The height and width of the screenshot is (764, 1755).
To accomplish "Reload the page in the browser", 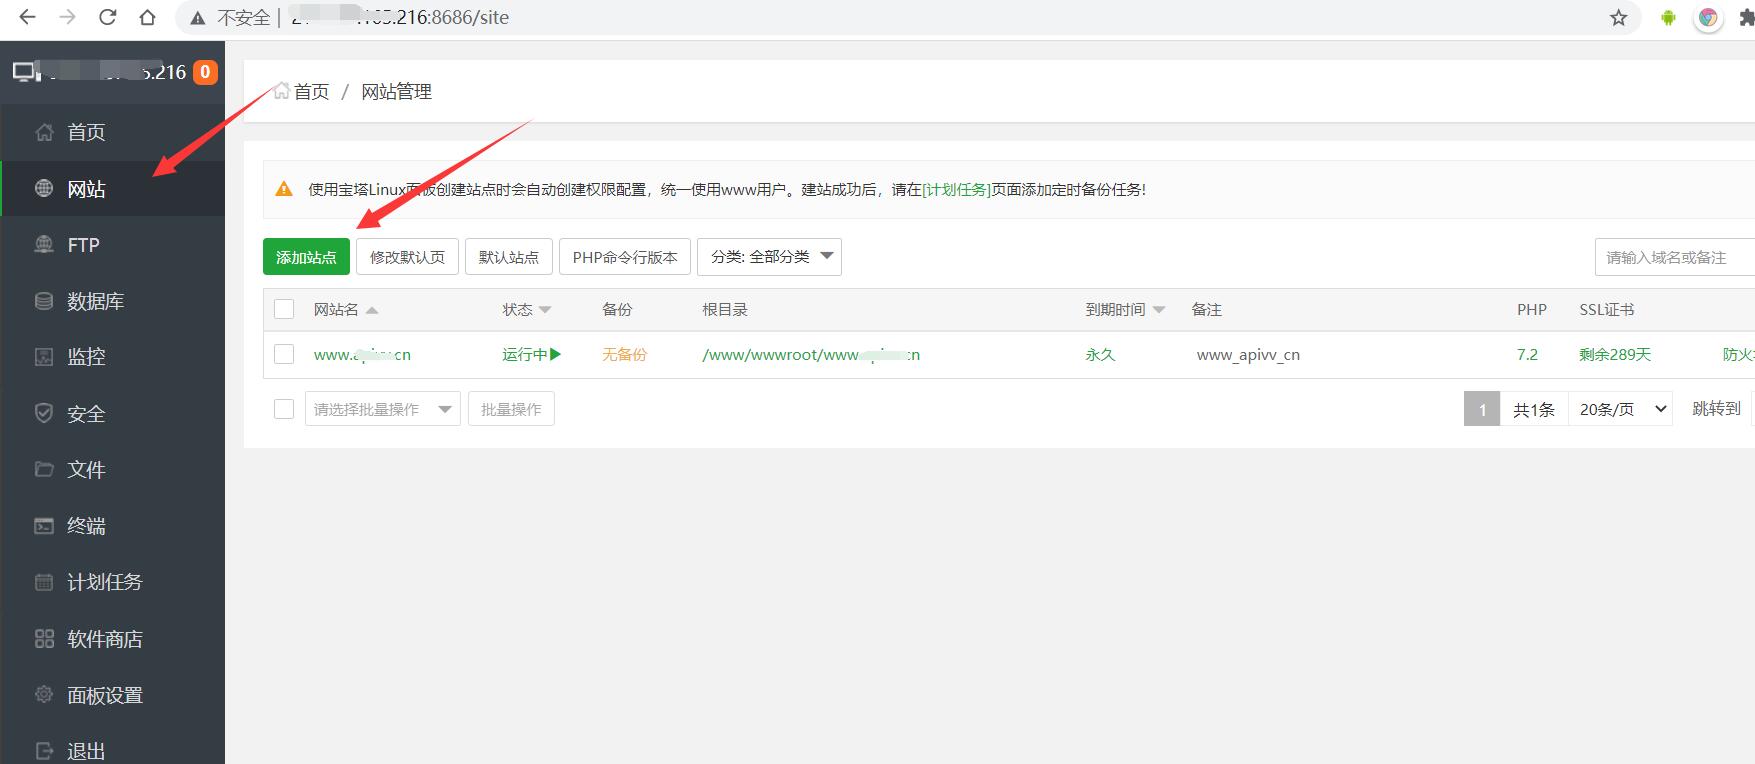I will 108,18.
